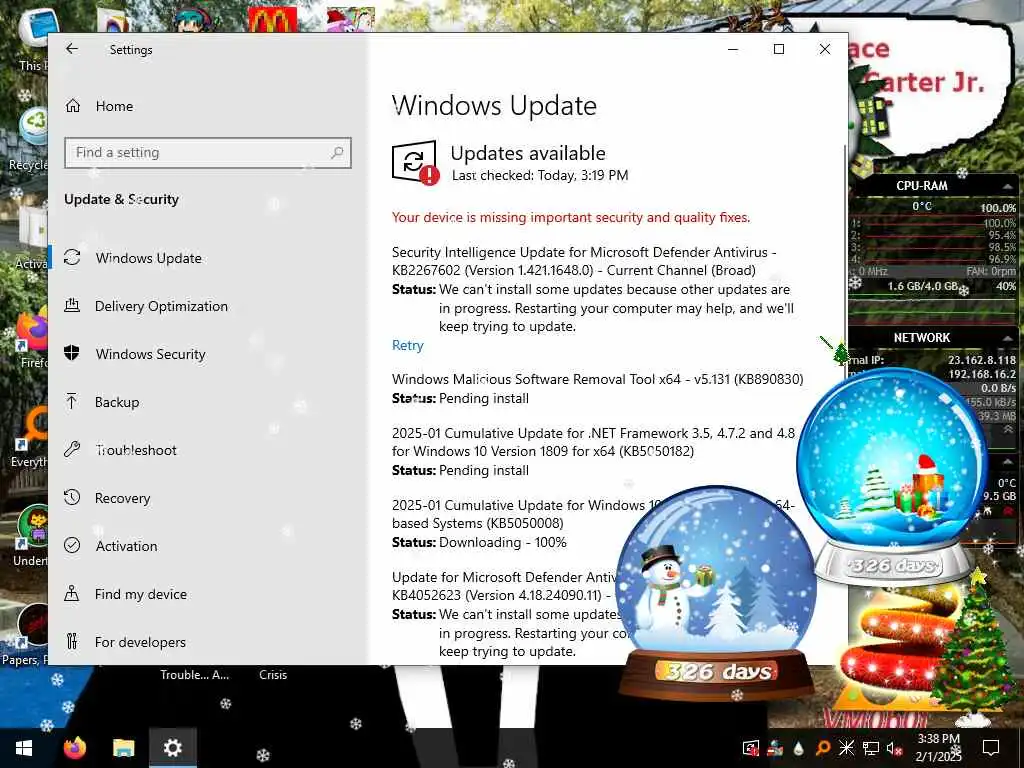1024x768 pixels.
Task: Open the Troubleshoot section
Action: coord(136,450)
